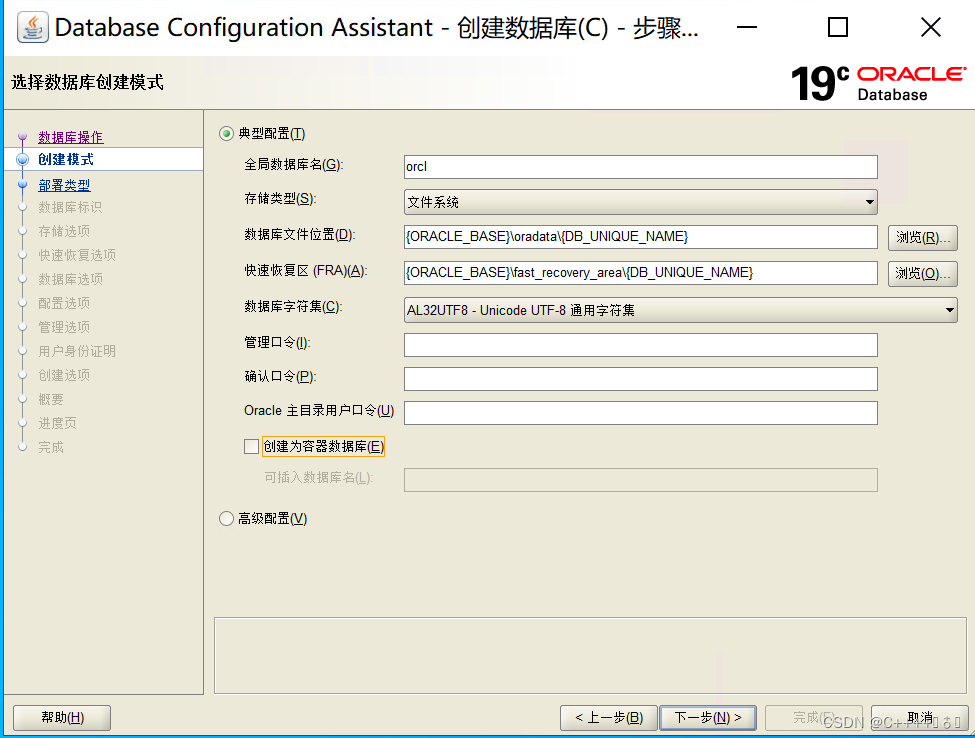Select the 创建模式 step in sidebar

pos(66,159)
